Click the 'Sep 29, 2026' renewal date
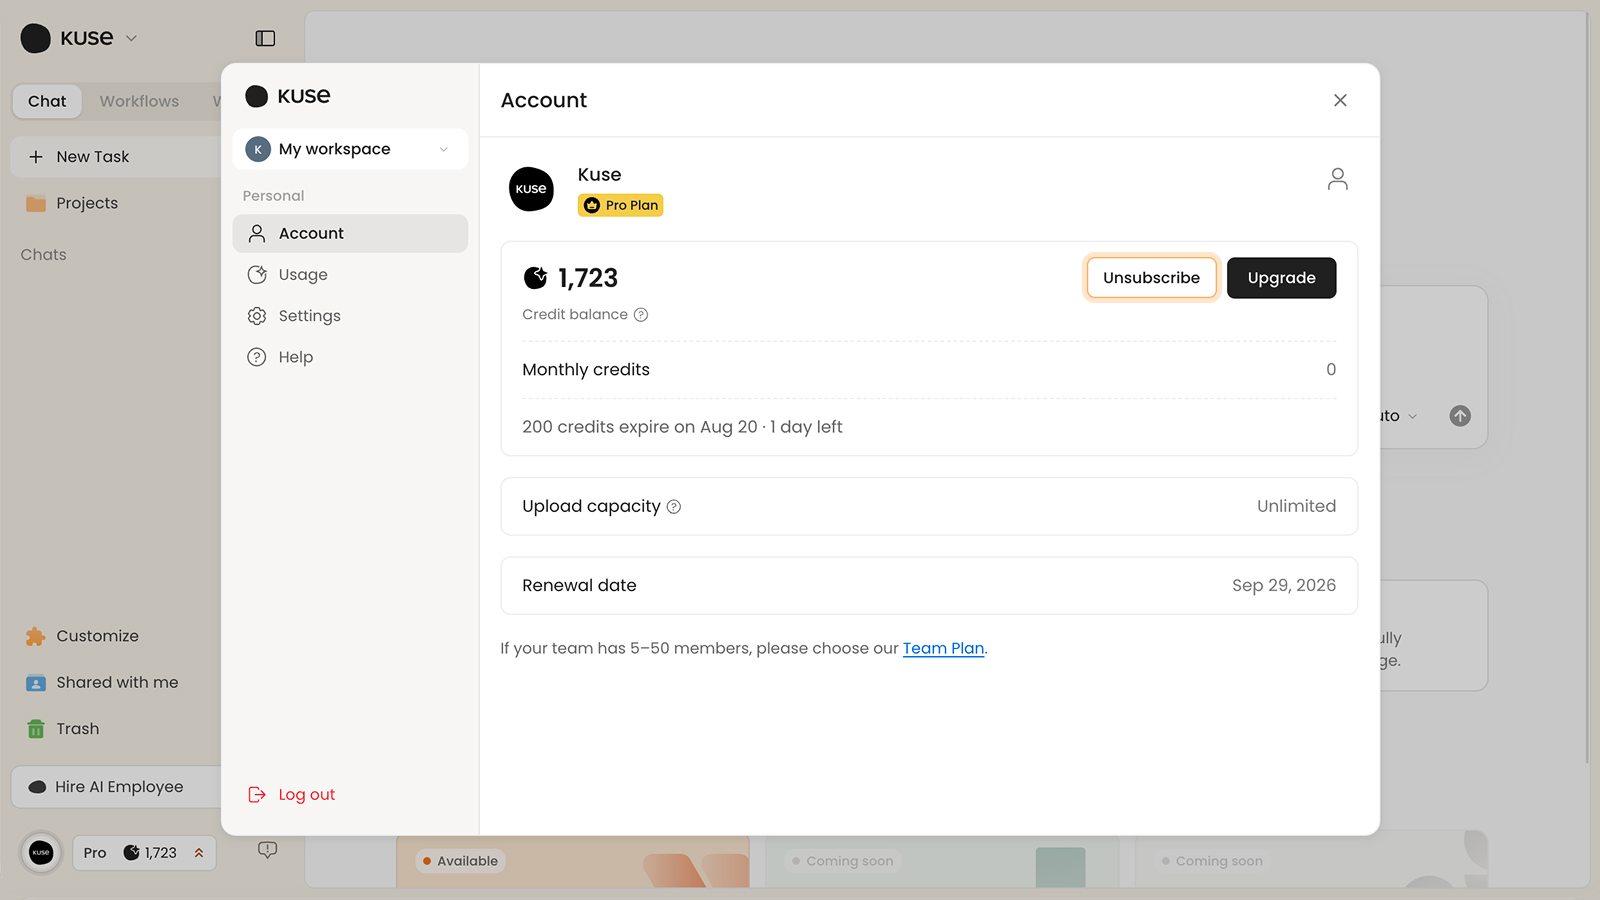Screen dimensions: 1600x900 [1284, 586]
